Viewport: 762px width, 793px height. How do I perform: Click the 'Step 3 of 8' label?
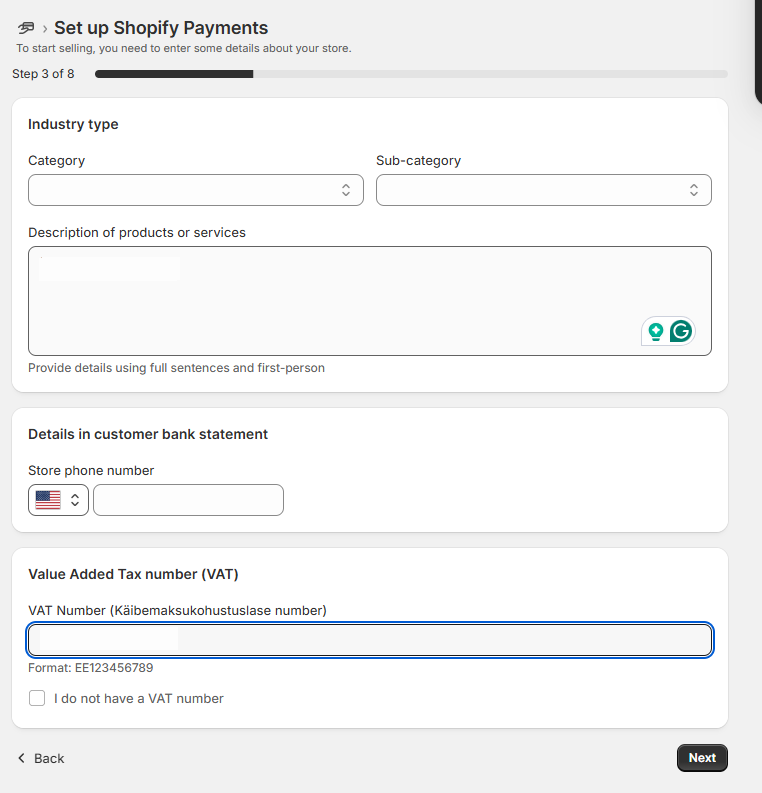pyautogui.click(x=43, y=74)
